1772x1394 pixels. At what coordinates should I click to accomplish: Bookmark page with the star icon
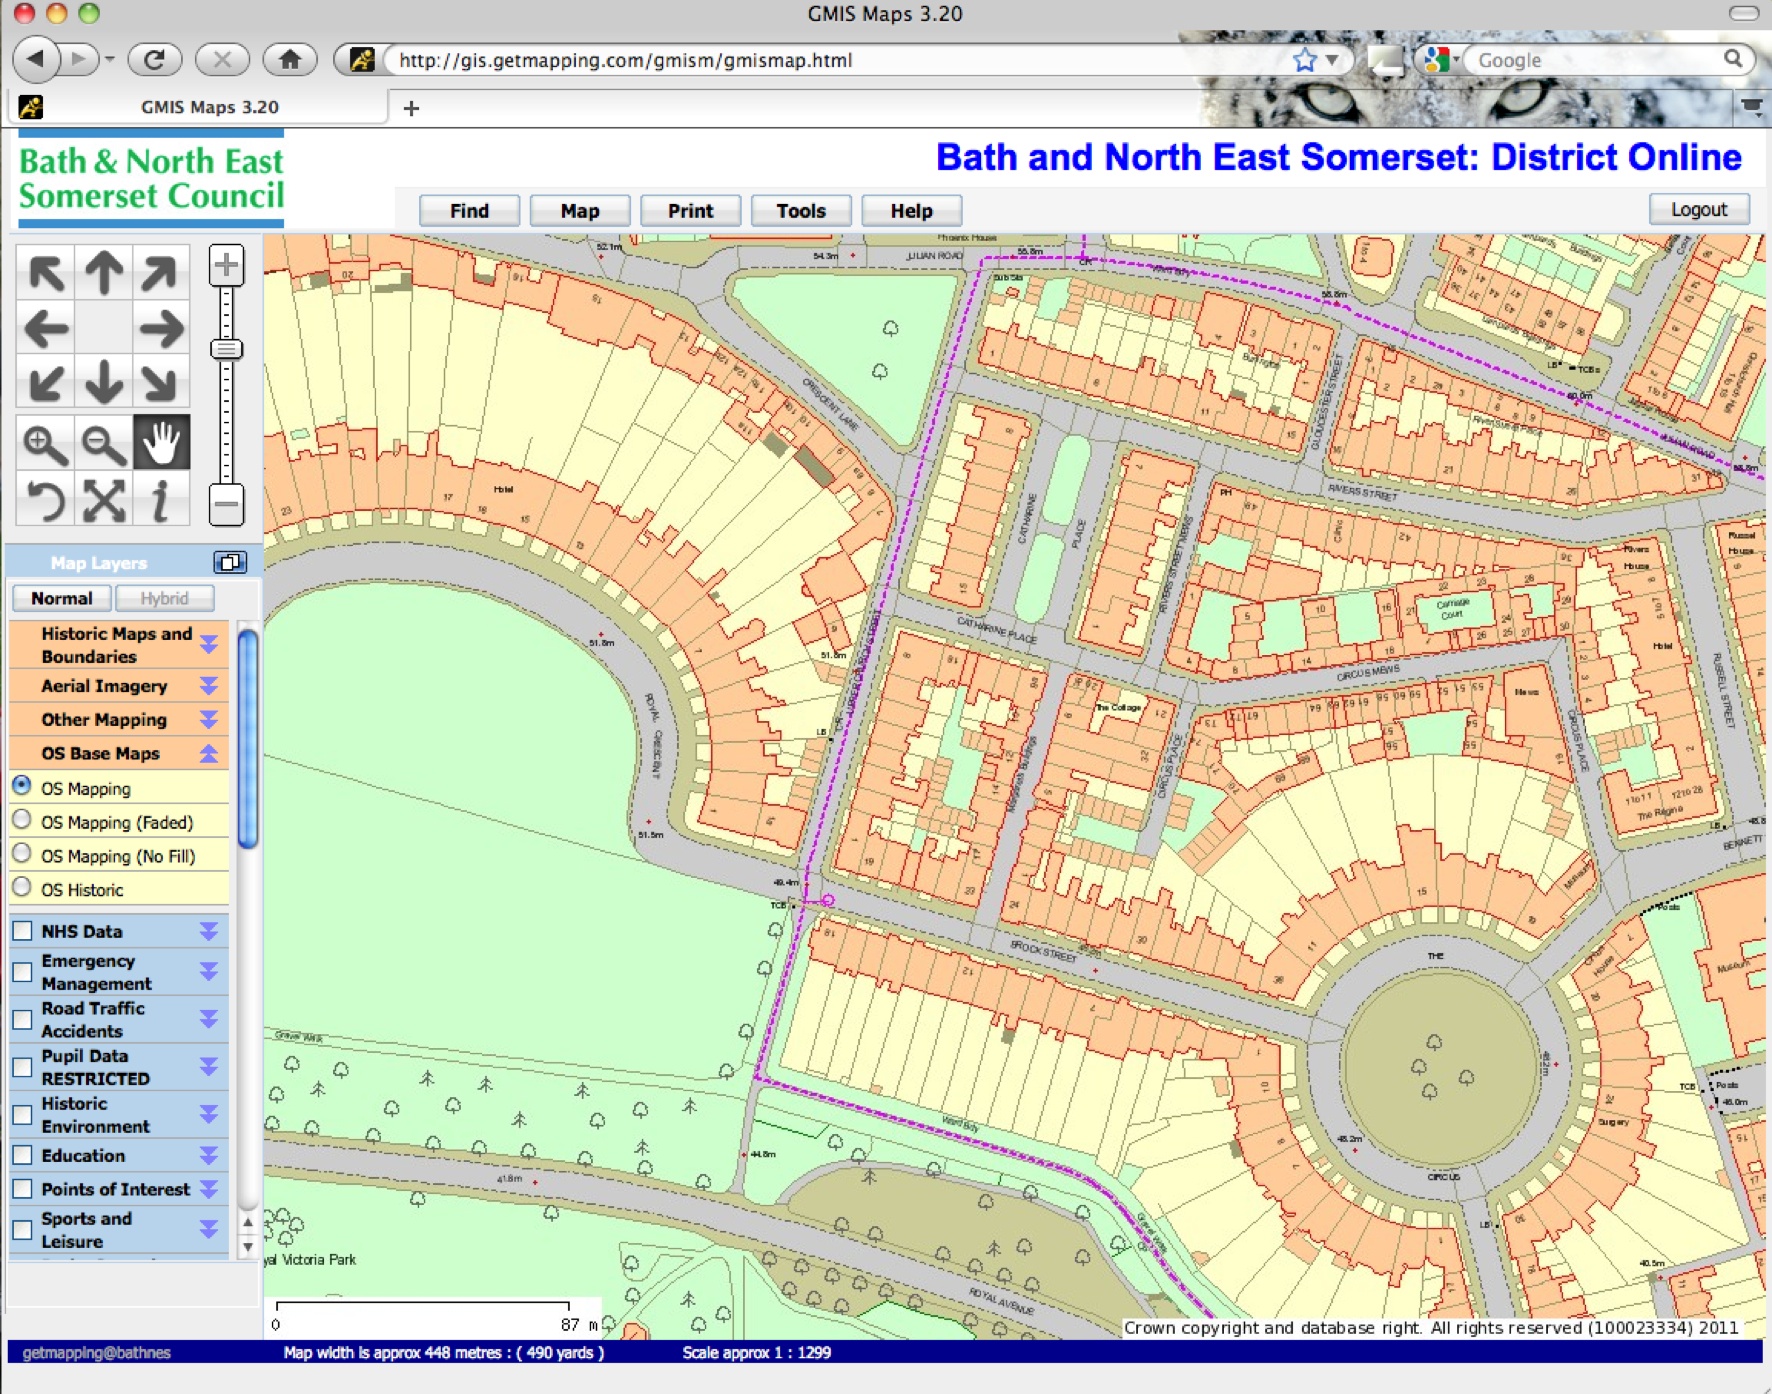click(1304, 60)
